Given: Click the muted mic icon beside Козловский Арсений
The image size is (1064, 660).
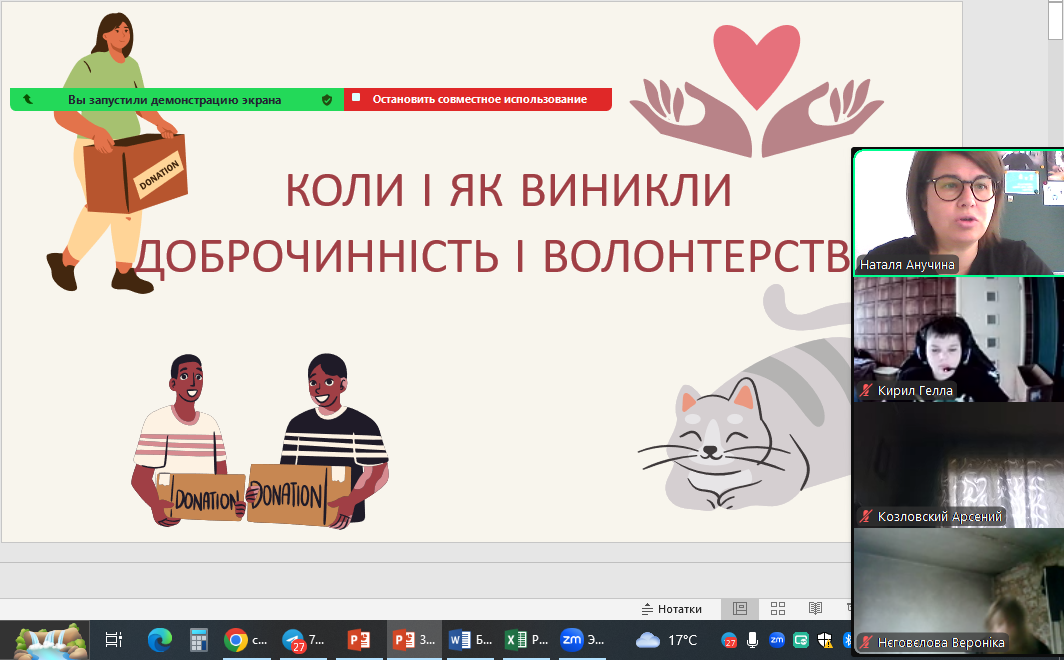Looking at the screenshot, I should tap(866, 516).
